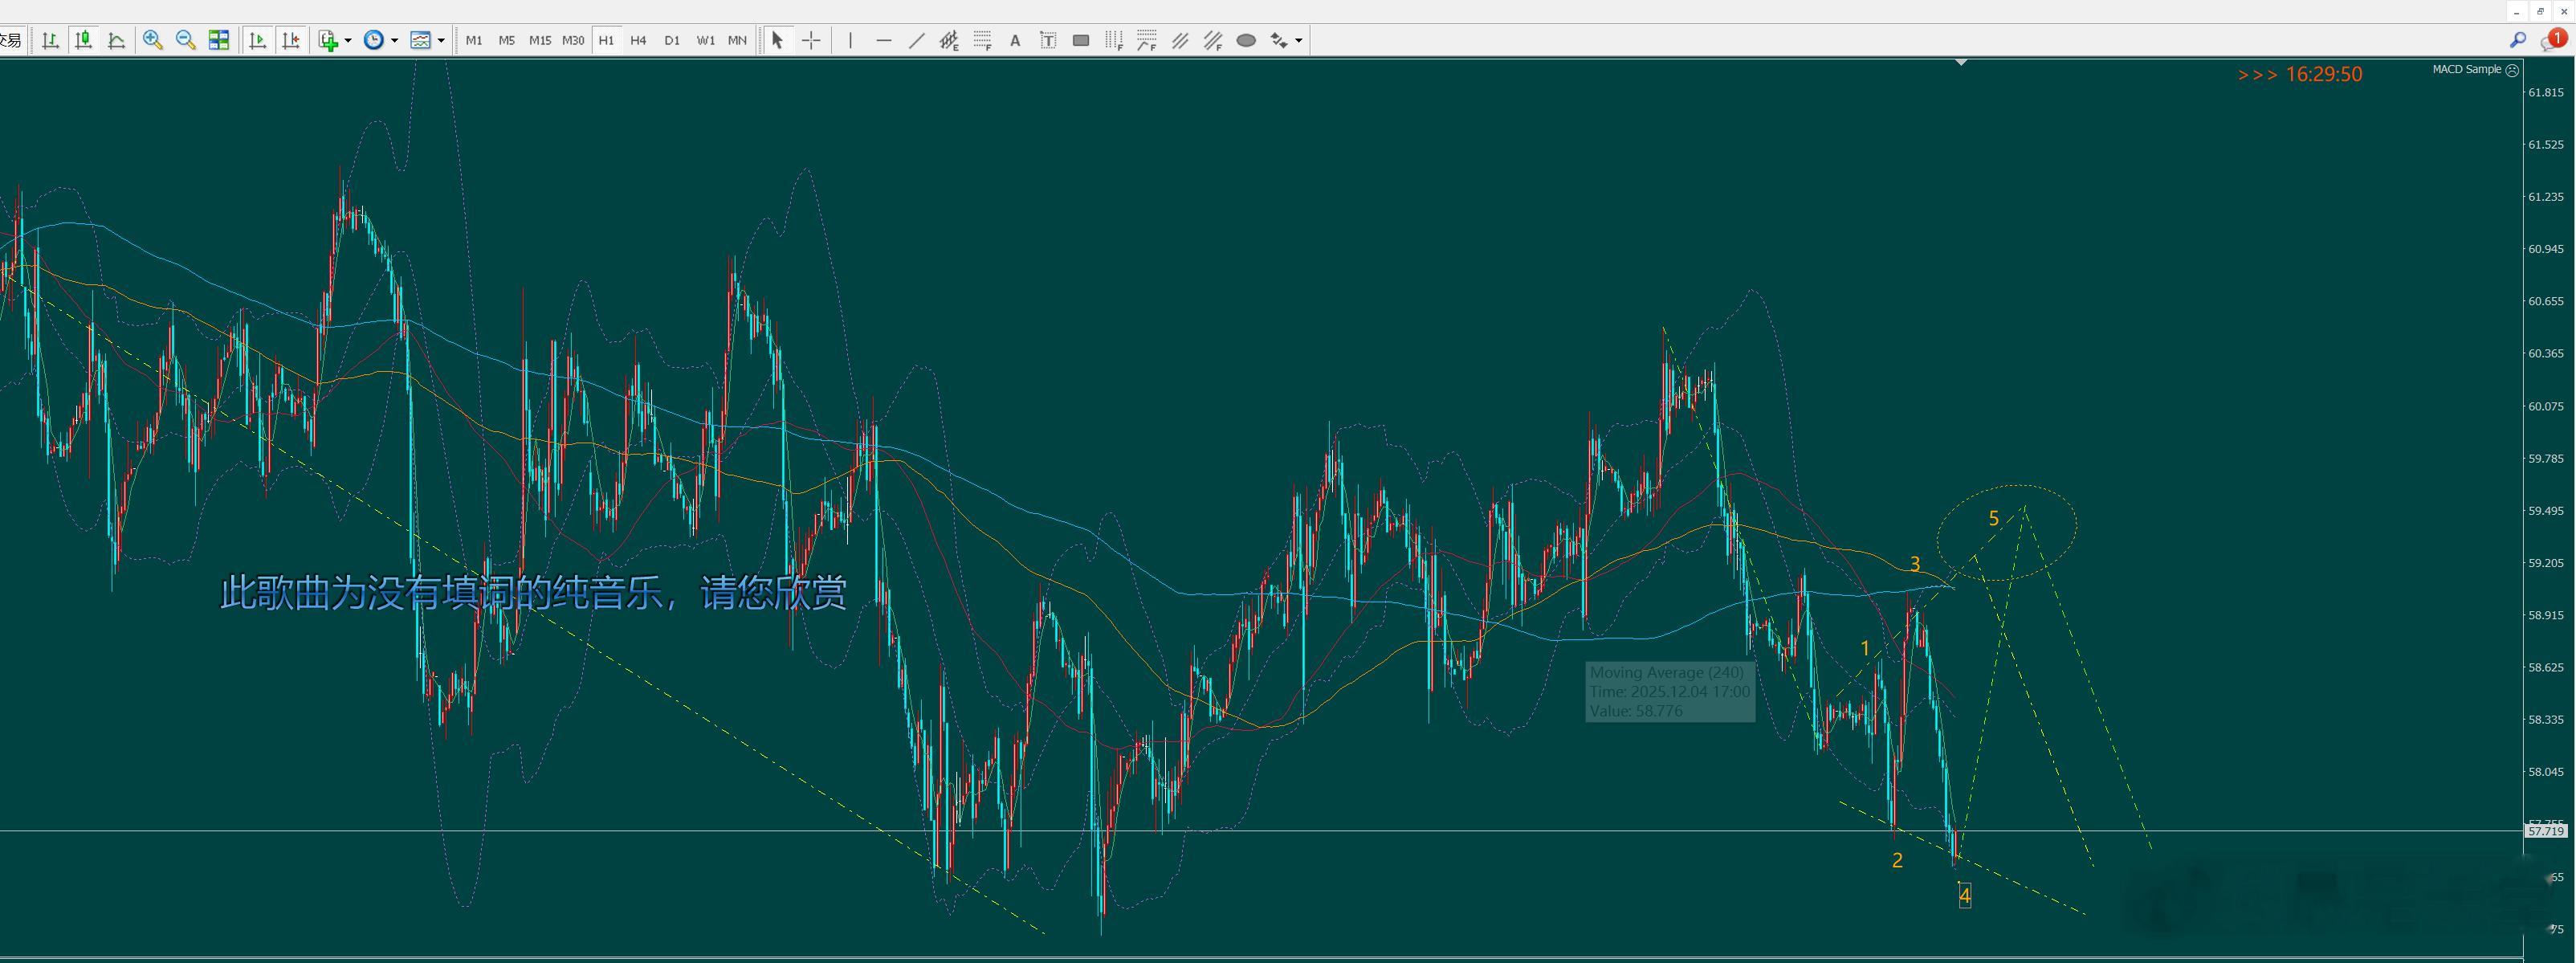Choose the D1 timeframe button
This screenshot has height=963, width=2576.
[x=672, y=40]
